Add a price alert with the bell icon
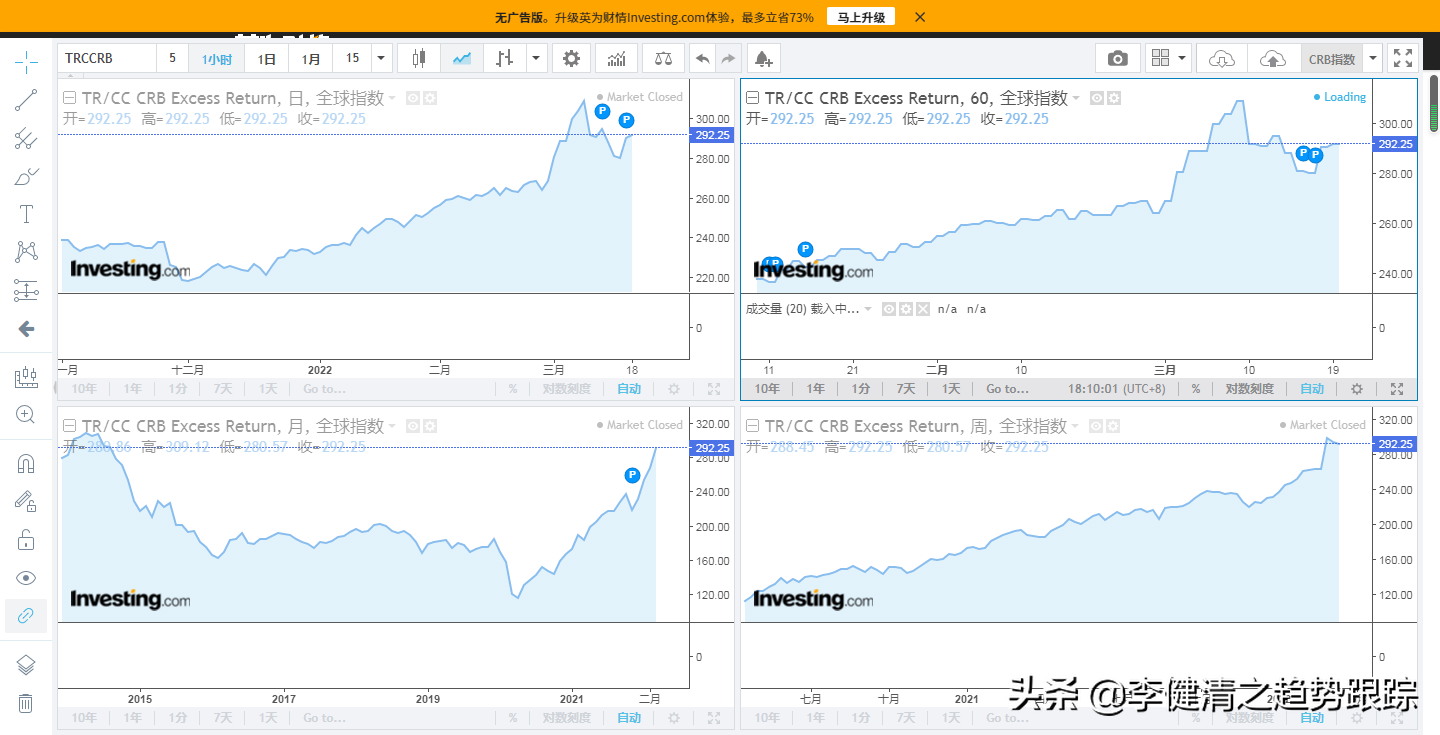This screenshot has height=735, width=1440. [x=763, y=58]
